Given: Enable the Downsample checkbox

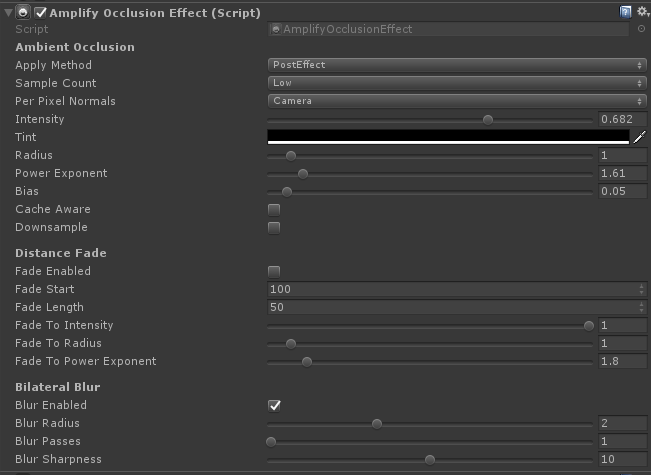Looking at the screenshot, I should tap(274, 228).
